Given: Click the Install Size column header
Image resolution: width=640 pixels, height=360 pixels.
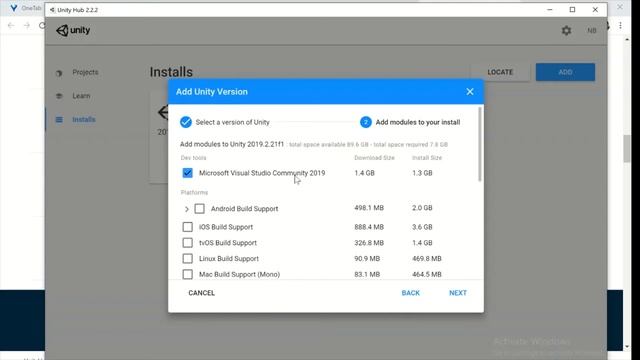Looking at the screenshot, I should point(427,158).
